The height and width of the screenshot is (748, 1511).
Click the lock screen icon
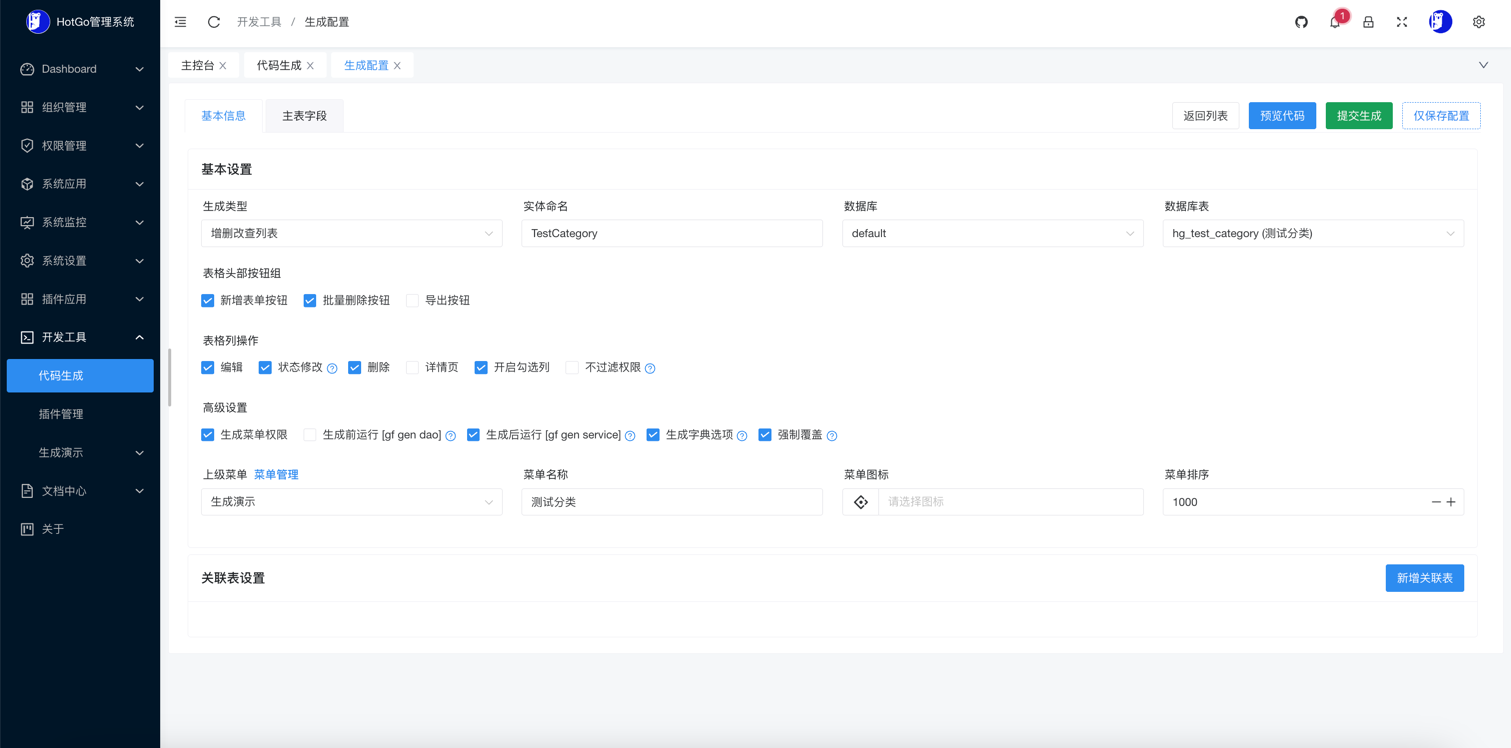[1368, 22]
